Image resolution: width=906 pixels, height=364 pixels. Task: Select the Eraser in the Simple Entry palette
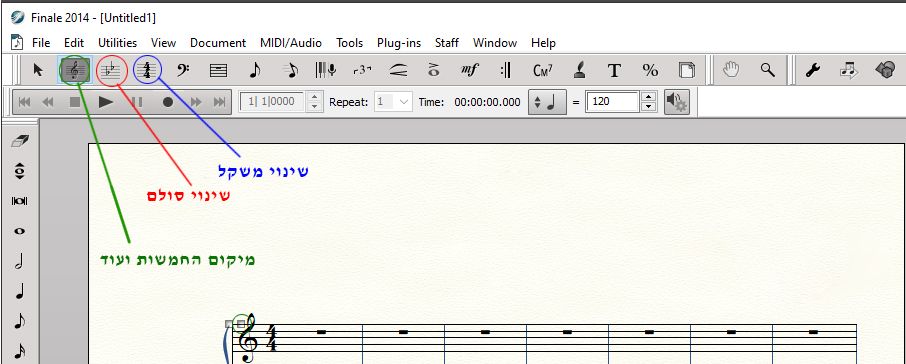[20, 141]
